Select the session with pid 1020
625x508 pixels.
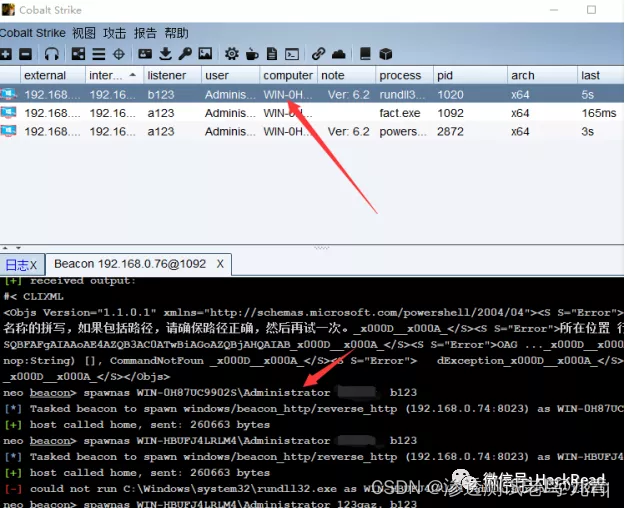click(x=312, y=95)
